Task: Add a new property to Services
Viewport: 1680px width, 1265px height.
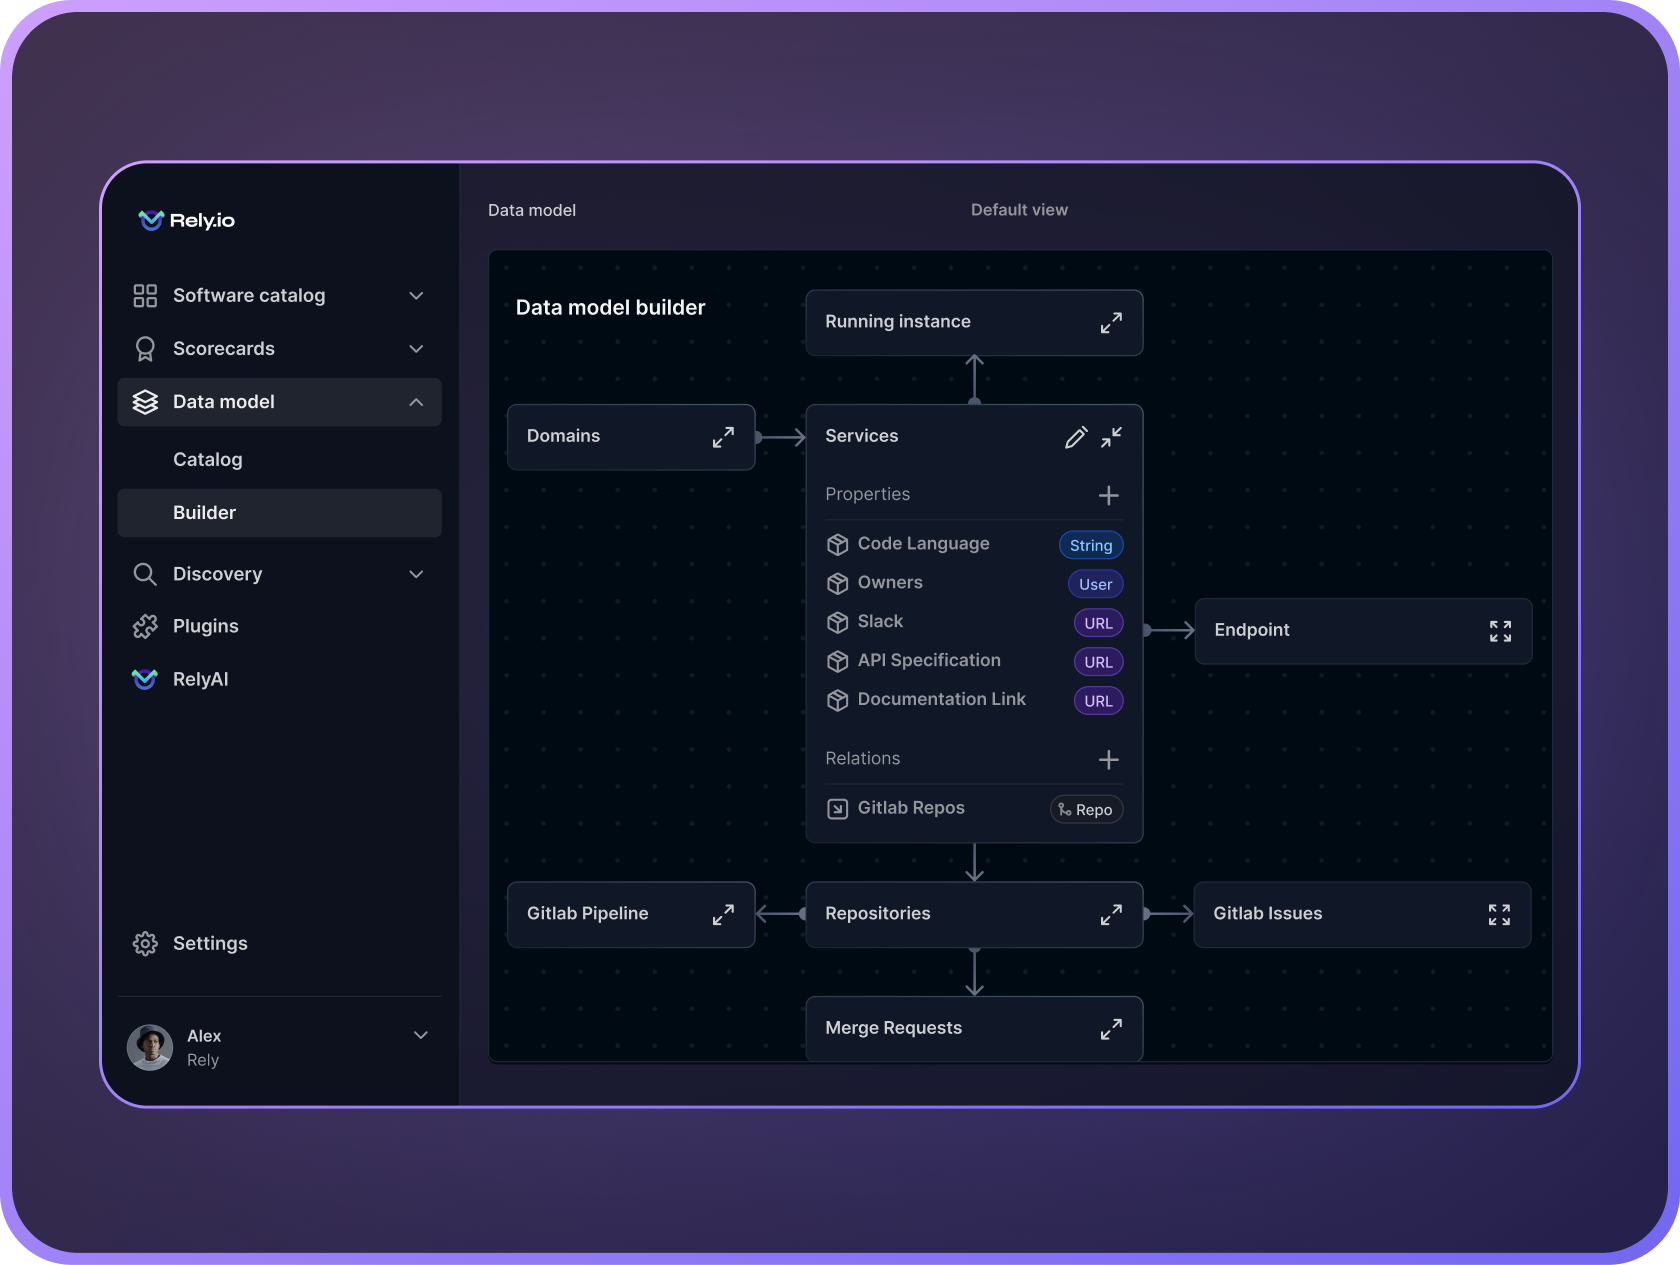Action: (1108, 495)
